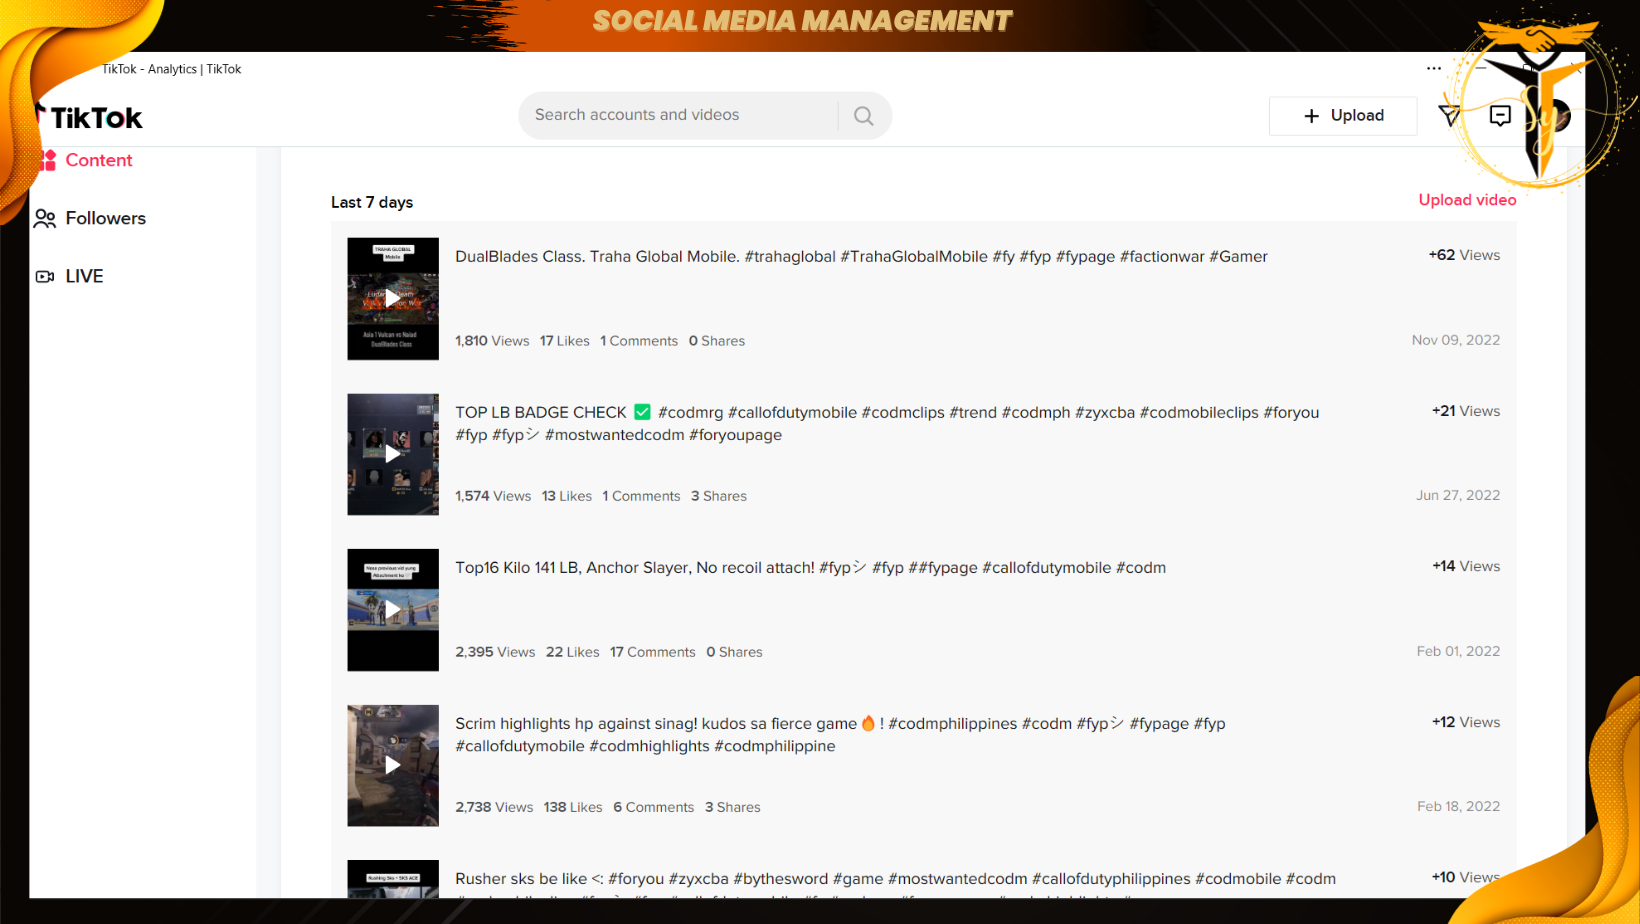This screenshot has width=1640, height=924.
Task: Open the Followers sidebar icon
Action: pyautogui.click(x=45, y=218)
